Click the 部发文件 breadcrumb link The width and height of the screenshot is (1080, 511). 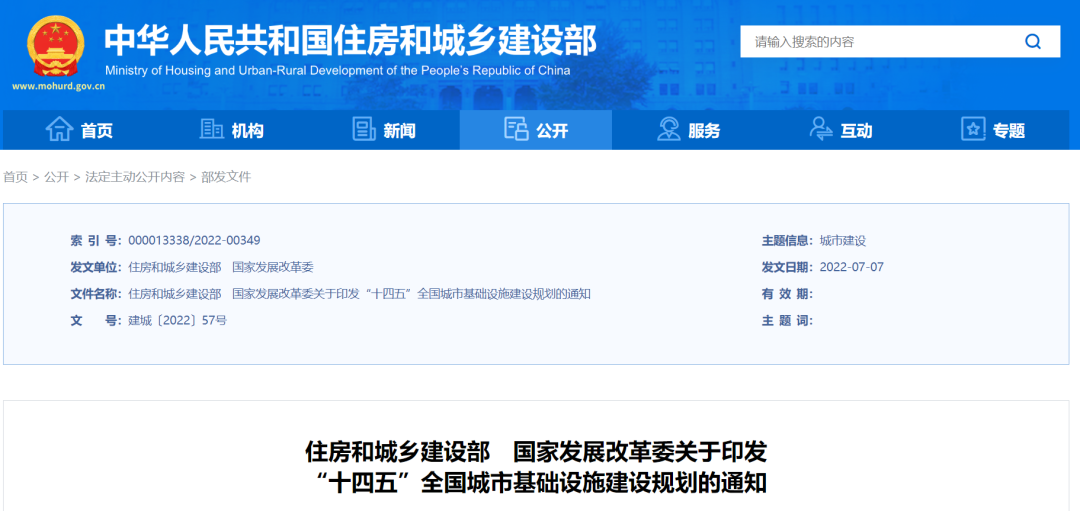226,177
